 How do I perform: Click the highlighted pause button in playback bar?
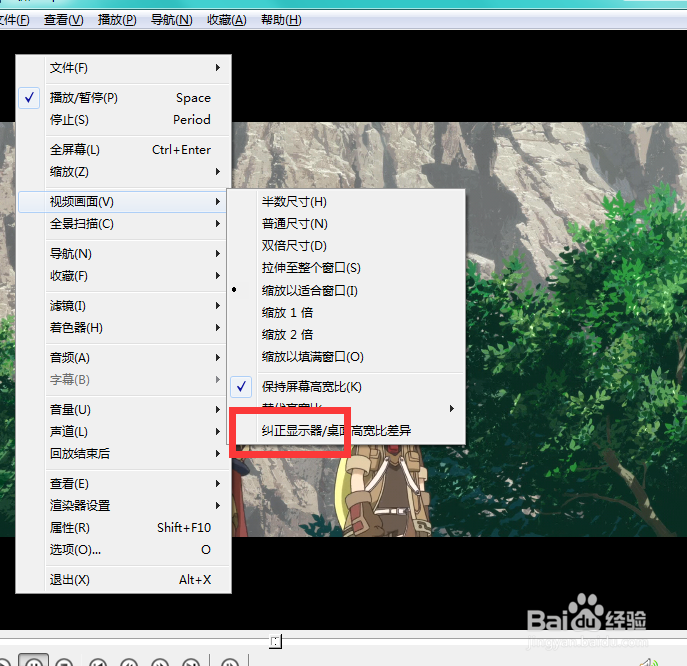(34, 661)
